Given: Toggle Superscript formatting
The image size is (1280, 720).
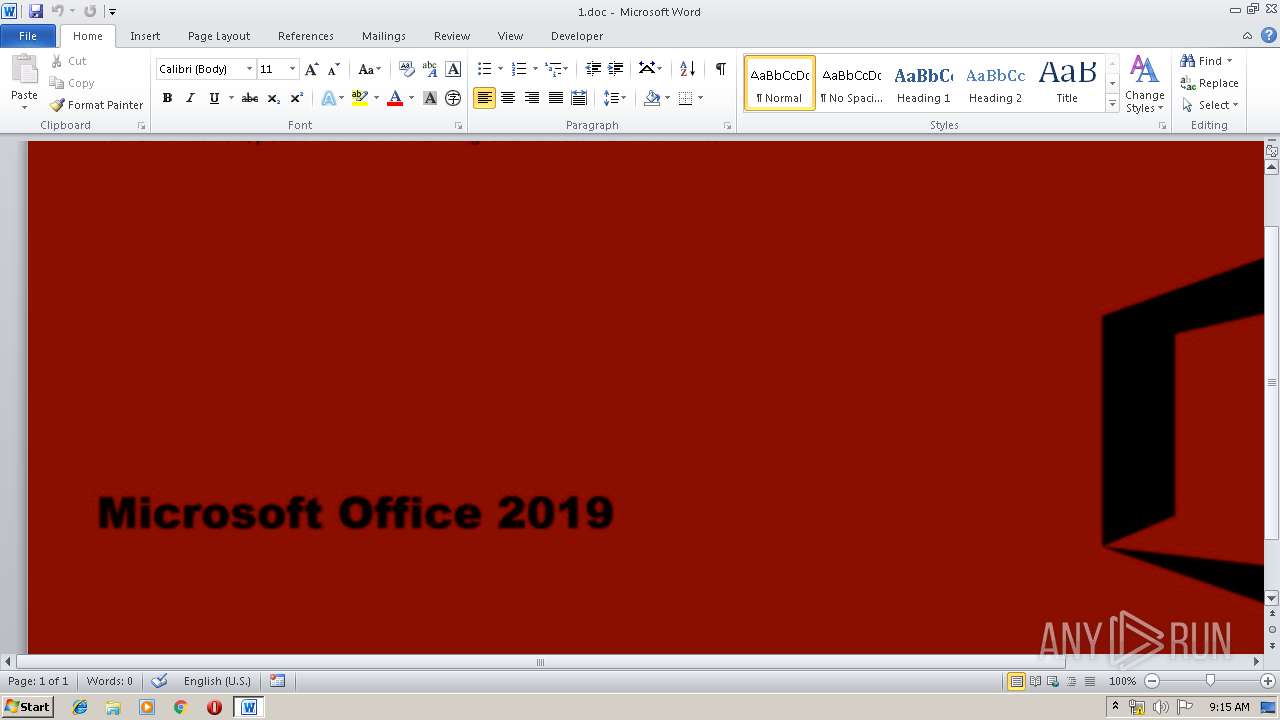Looking at the screenshot, I should pyautogui.click(x=297, y=98).
